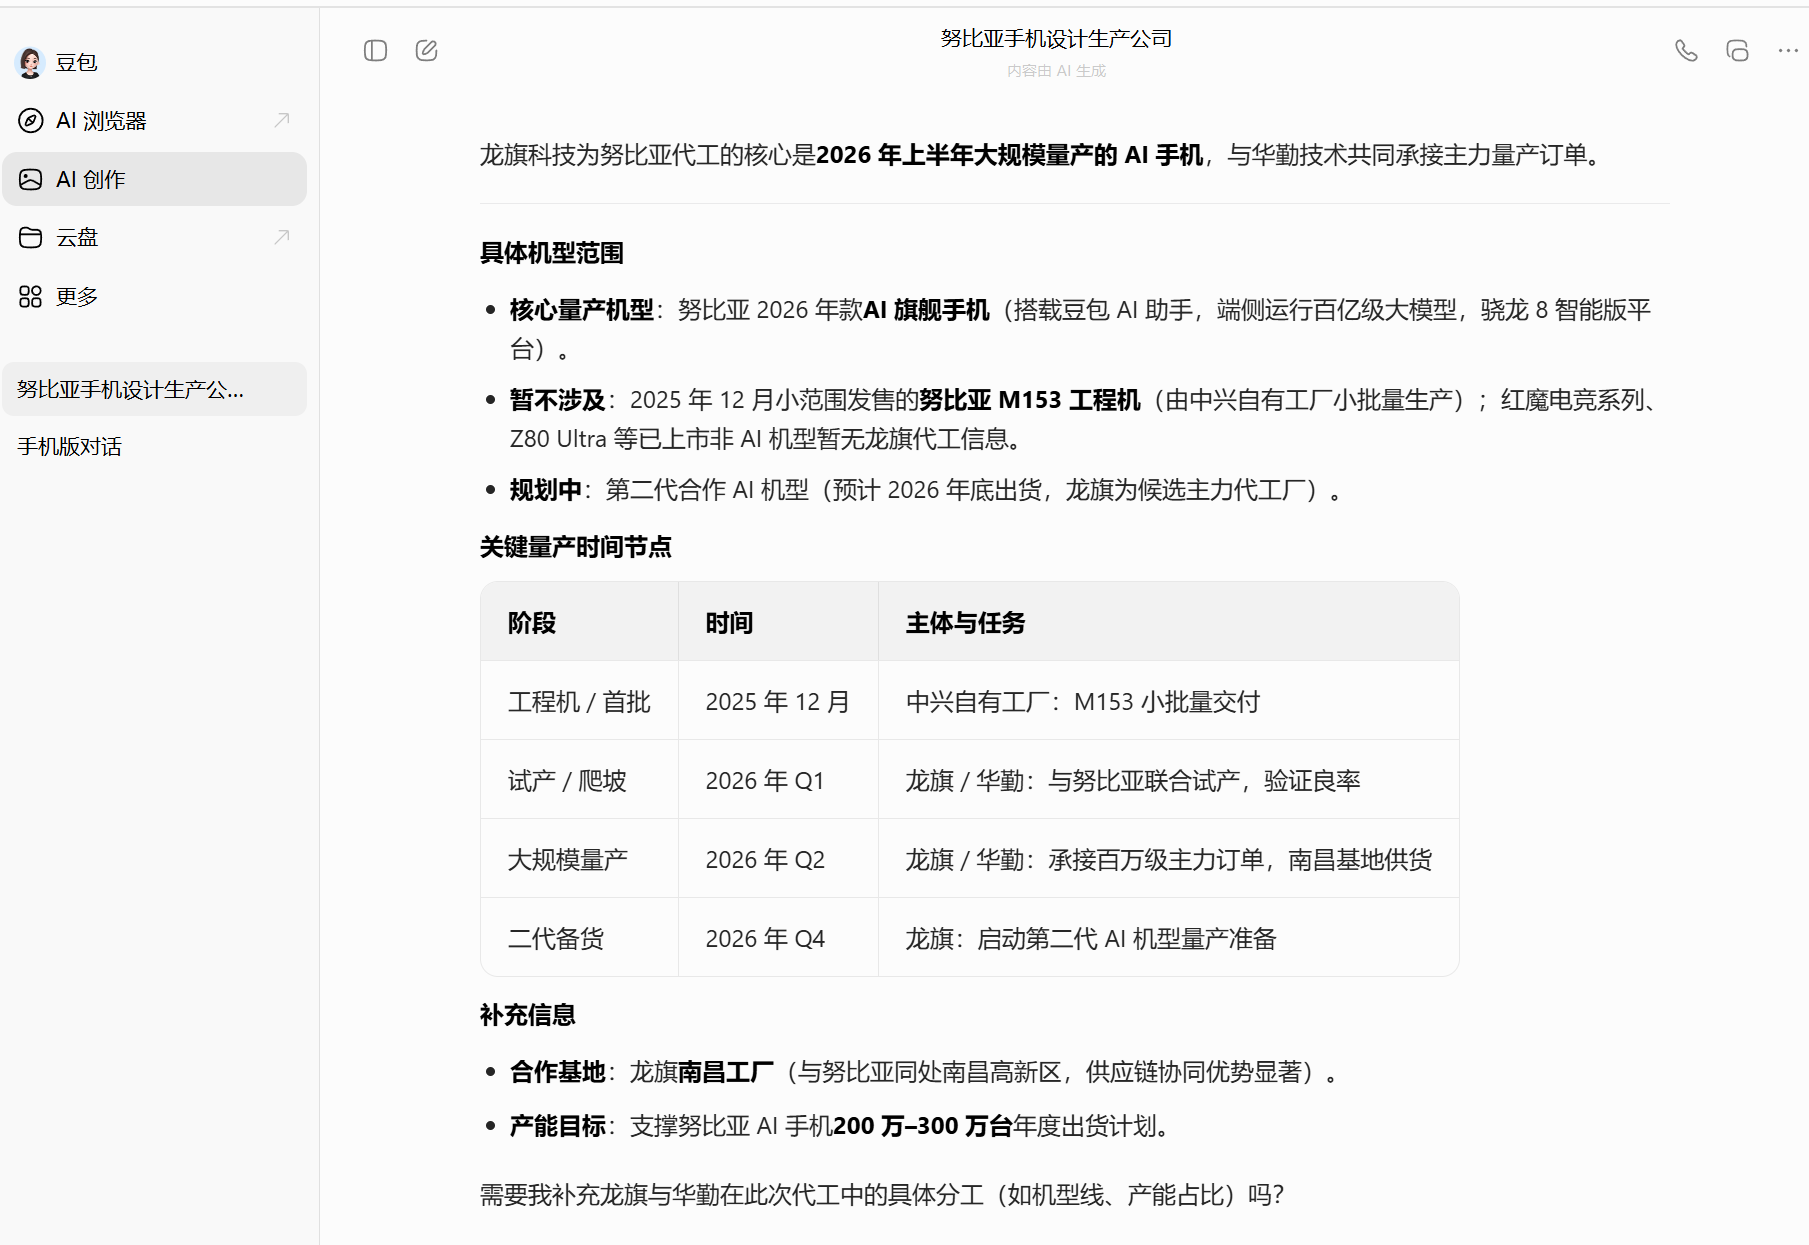Click the 启动第二代 AI 机型量产准备 cell
Image resolution: width=1809 pixels, height=1245 pixels.
(1168, 938)
